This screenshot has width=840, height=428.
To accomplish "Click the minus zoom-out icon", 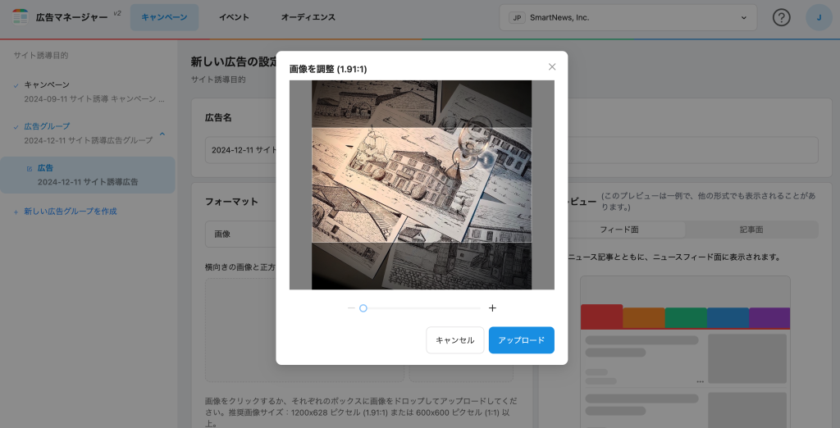I will click(x=351, y=308).
